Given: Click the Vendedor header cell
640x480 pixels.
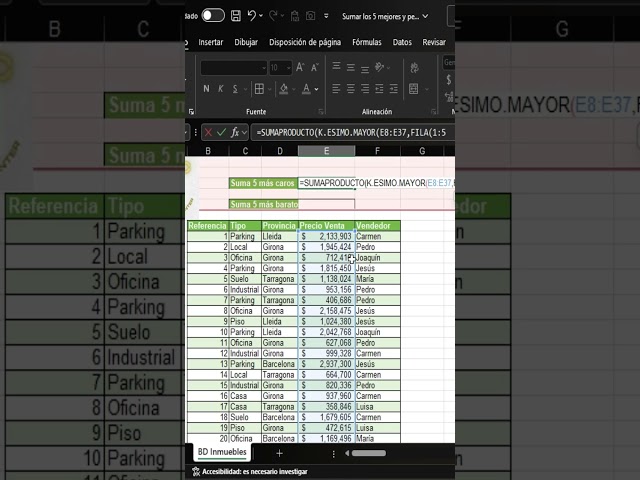Looking at the screenshot, I should 378,226.
